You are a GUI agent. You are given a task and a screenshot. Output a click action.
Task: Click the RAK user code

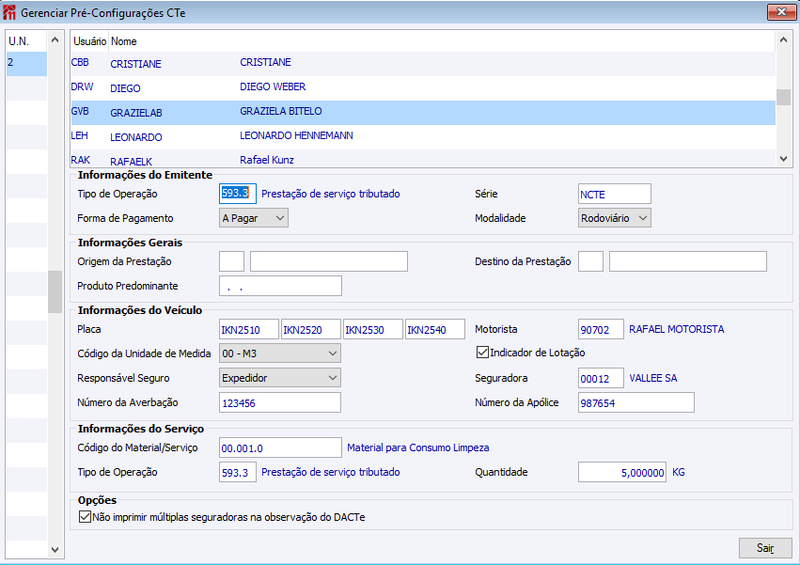[81, 160]
